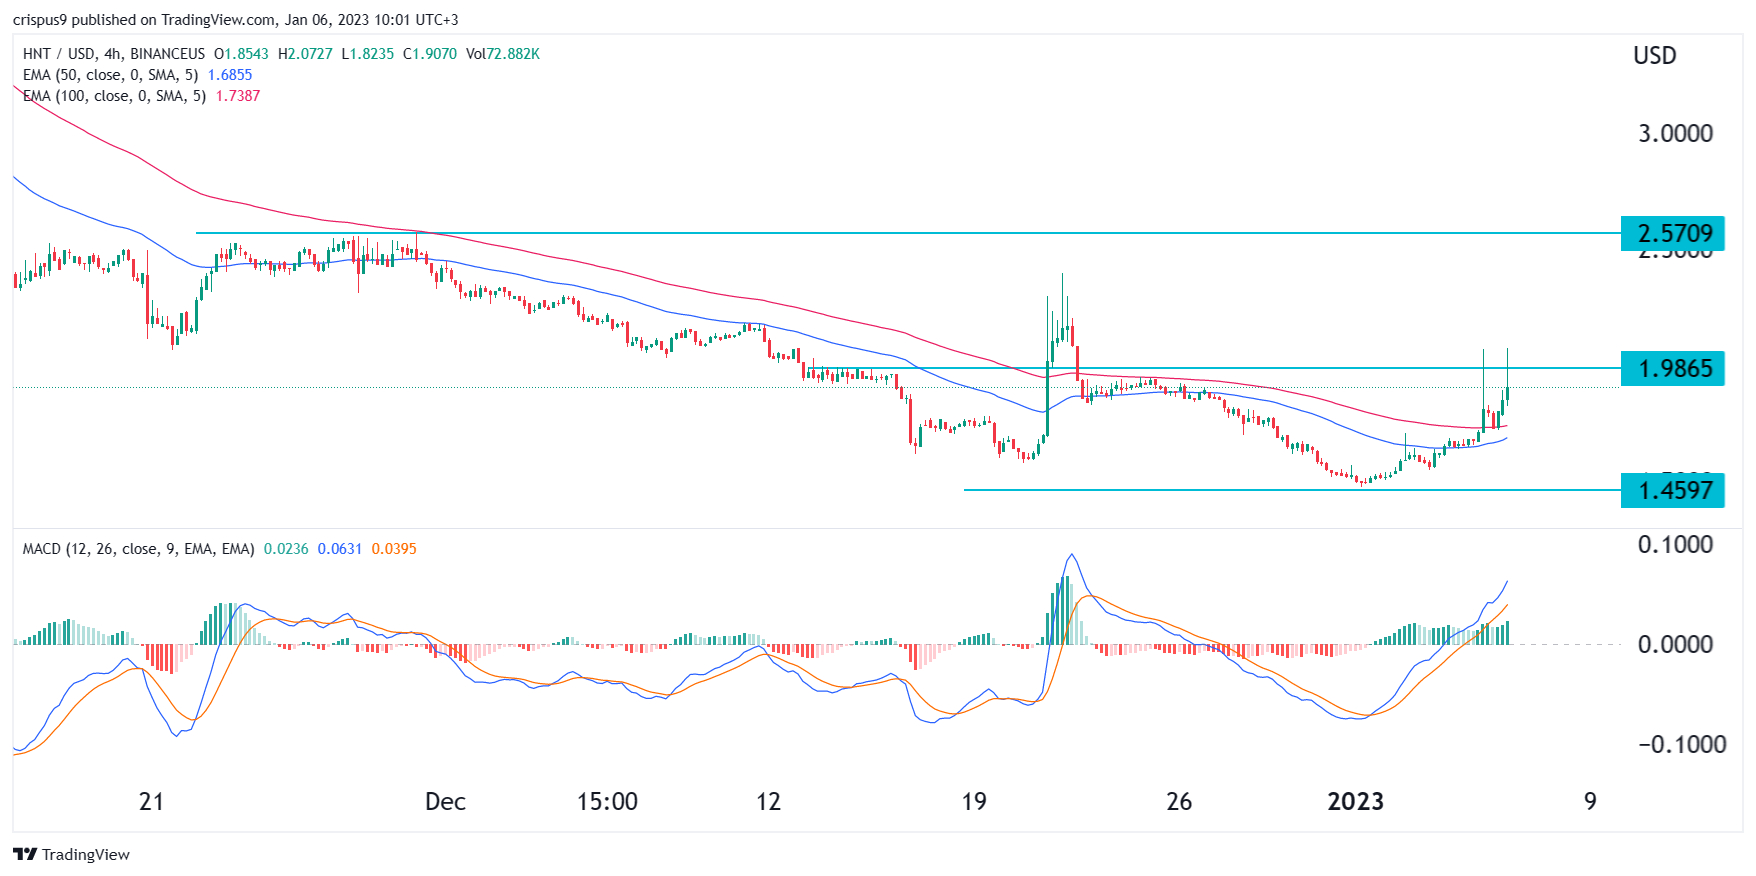Viewport: 1756px width, 876px height.
Task: Click the 2.5709 price label
Action: tap(1673, 233)
